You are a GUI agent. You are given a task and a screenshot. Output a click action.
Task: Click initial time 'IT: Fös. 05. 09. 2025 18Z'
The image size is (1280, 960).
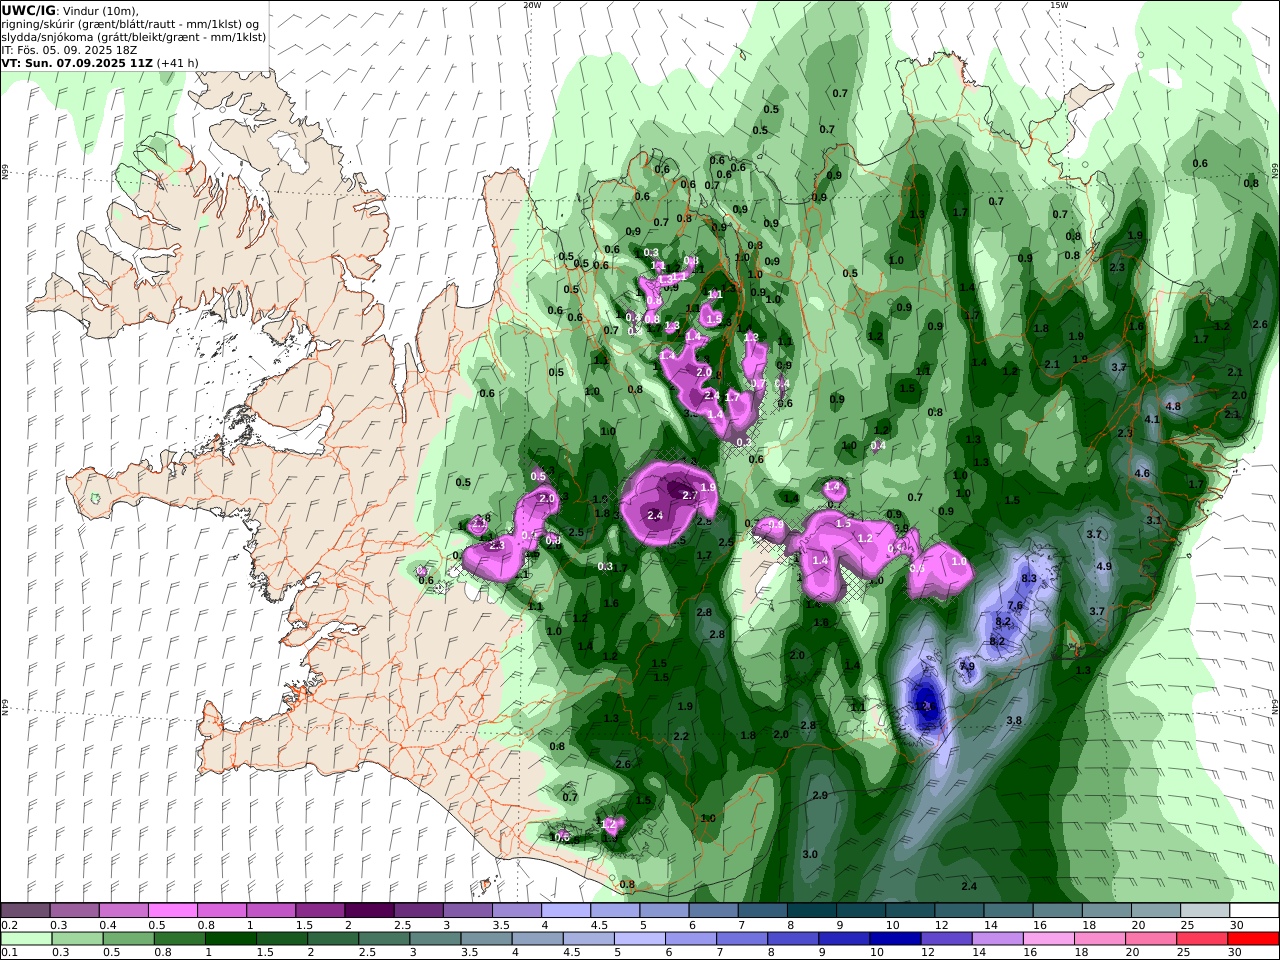tap(69, 49)
